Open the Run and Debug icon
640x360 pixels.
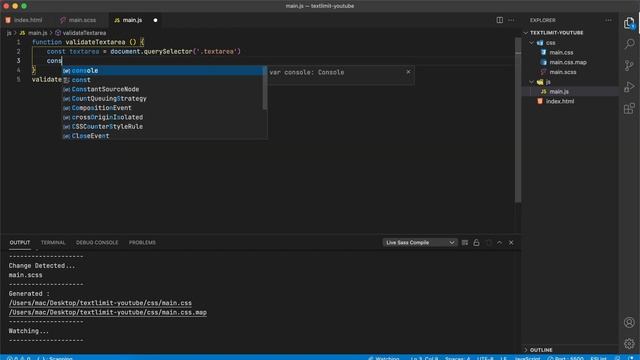[629, 87]
